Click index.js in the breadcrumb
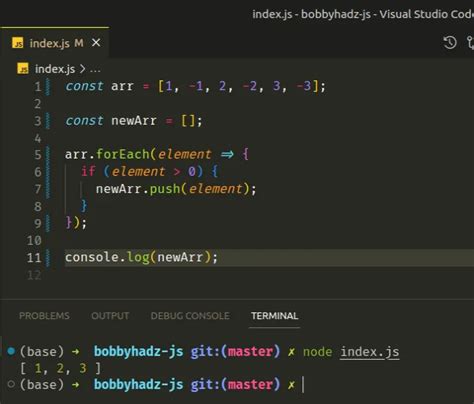Image resolution: width=474 pixels, height=404 pixels. tap(55, 69)
